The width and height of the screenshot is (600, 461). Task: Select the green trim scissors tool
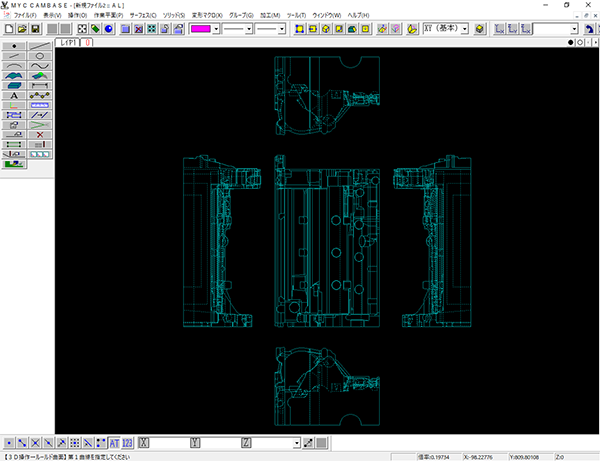tap(40, 125)
